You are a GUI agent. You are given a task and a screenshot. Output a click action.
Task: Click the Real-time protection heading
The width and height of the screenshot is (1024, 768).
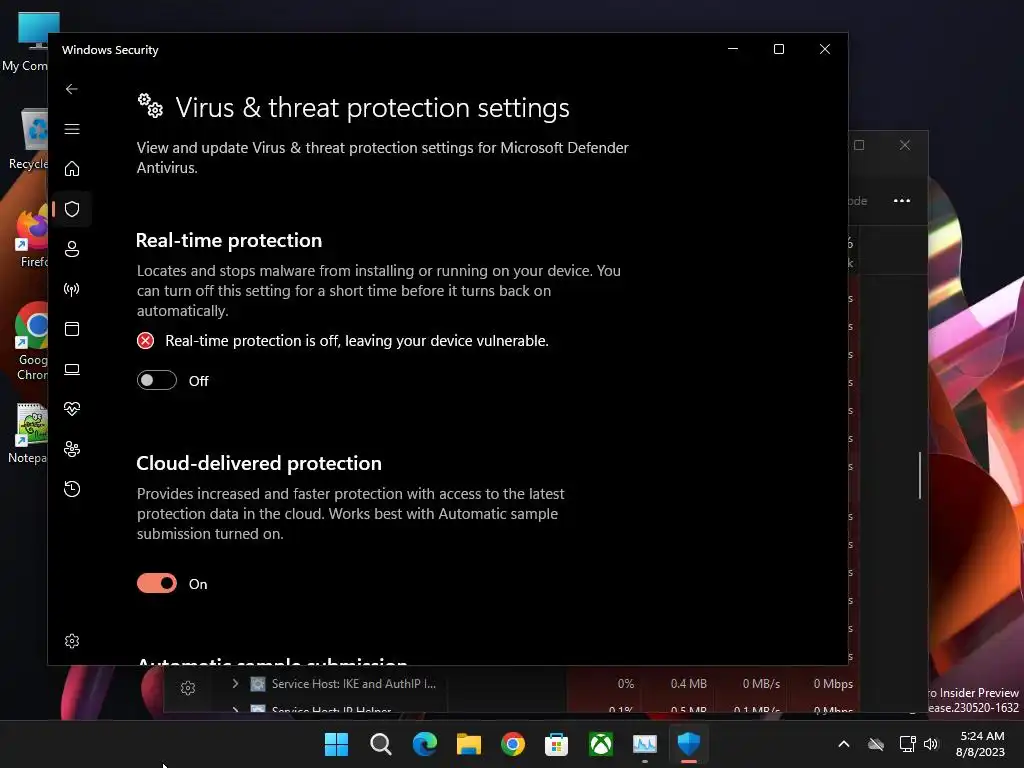pos(229,240)
